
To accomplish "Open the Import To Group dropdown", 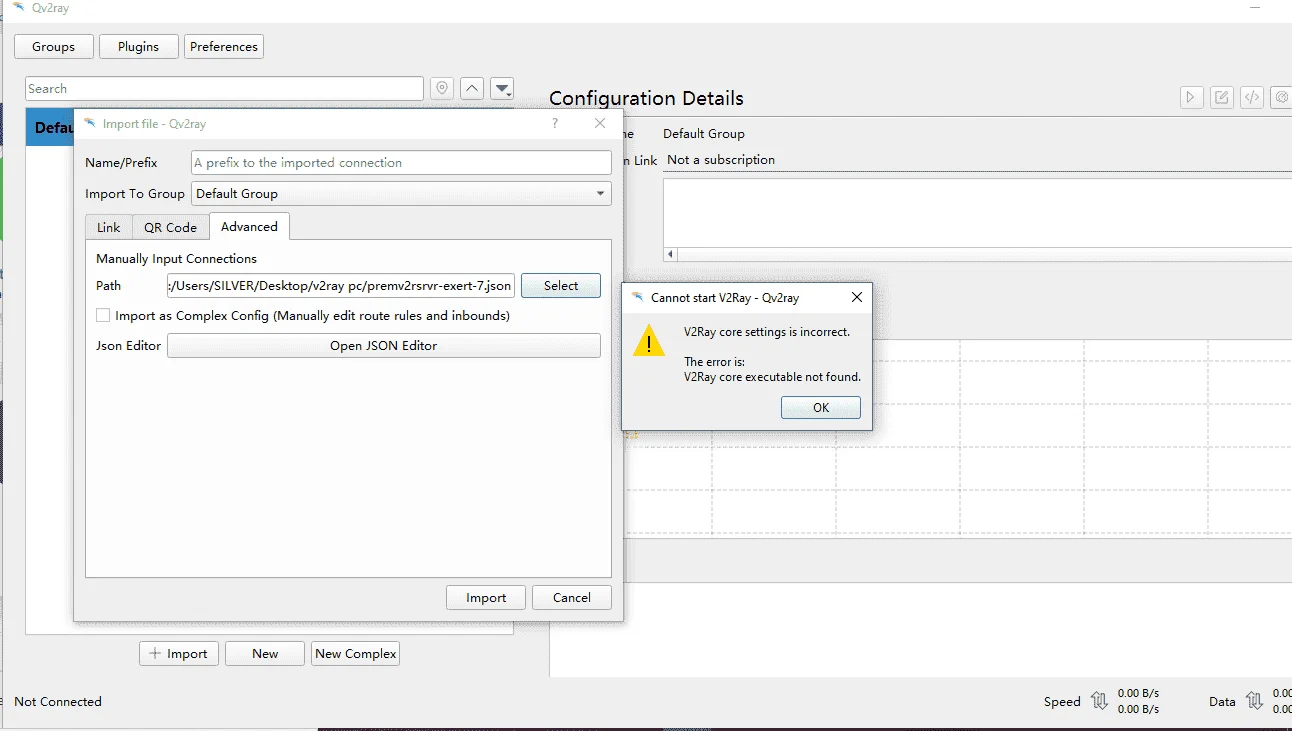I will coord(401,193).
